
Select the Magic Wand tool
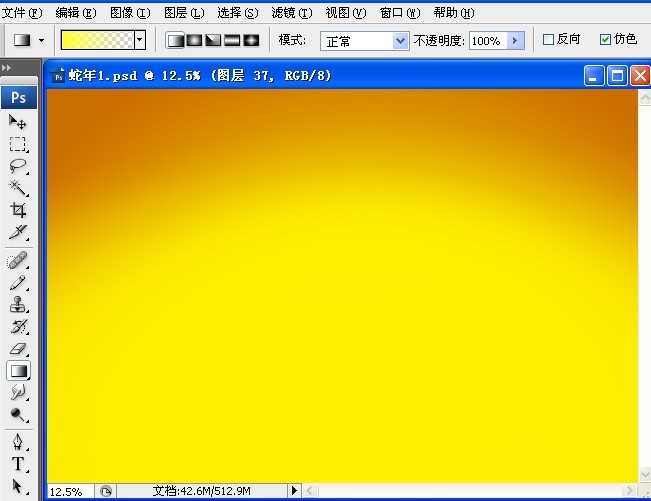pyautogui.click(x=17, y=188)
